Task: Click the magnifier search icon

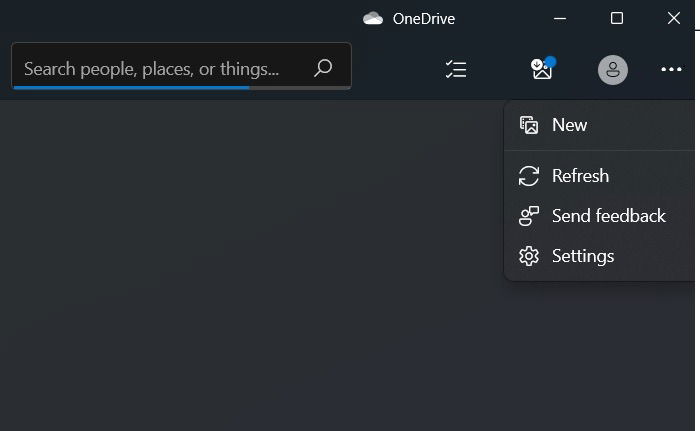Action: click(x=323, y=68)
